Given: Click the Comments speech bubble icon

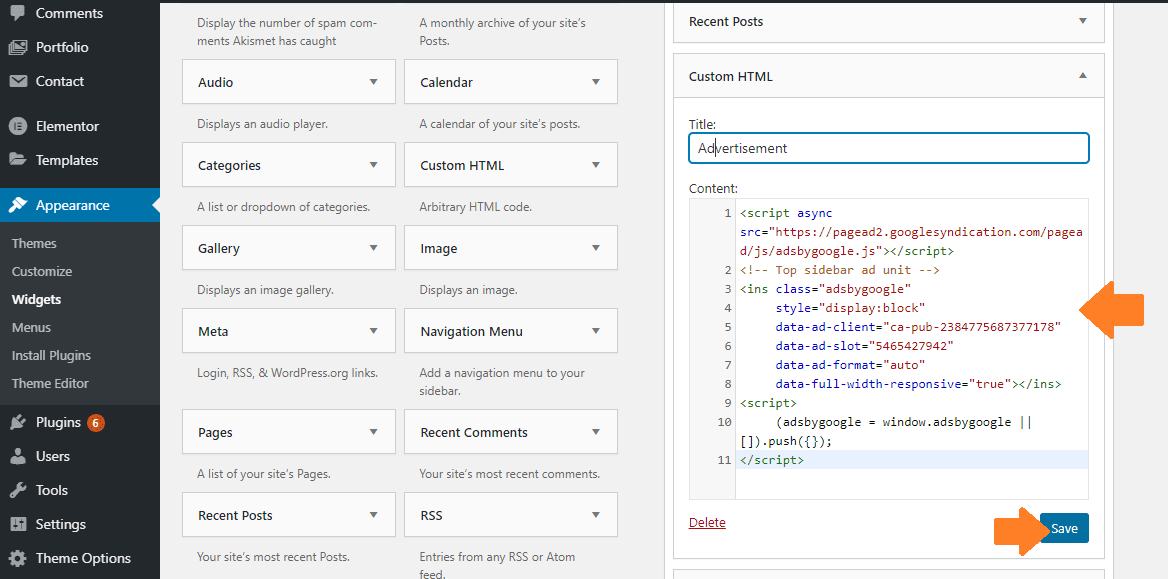Looking at the screenshot, I should tap(18, 13).
